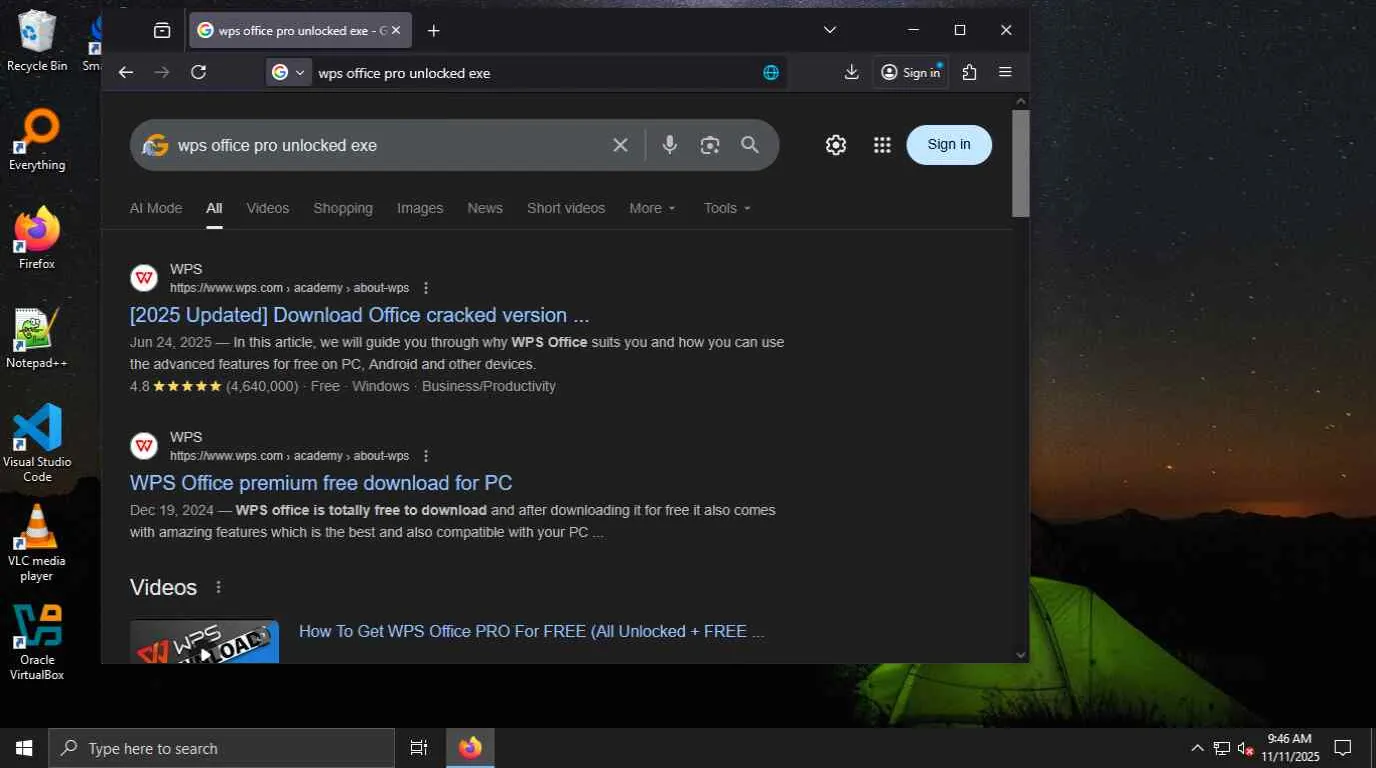Image resolution: width=1376 pixels, height=768 pixels.
Task: Play the WPS video thumbnail
Action: tap(204, 642)
